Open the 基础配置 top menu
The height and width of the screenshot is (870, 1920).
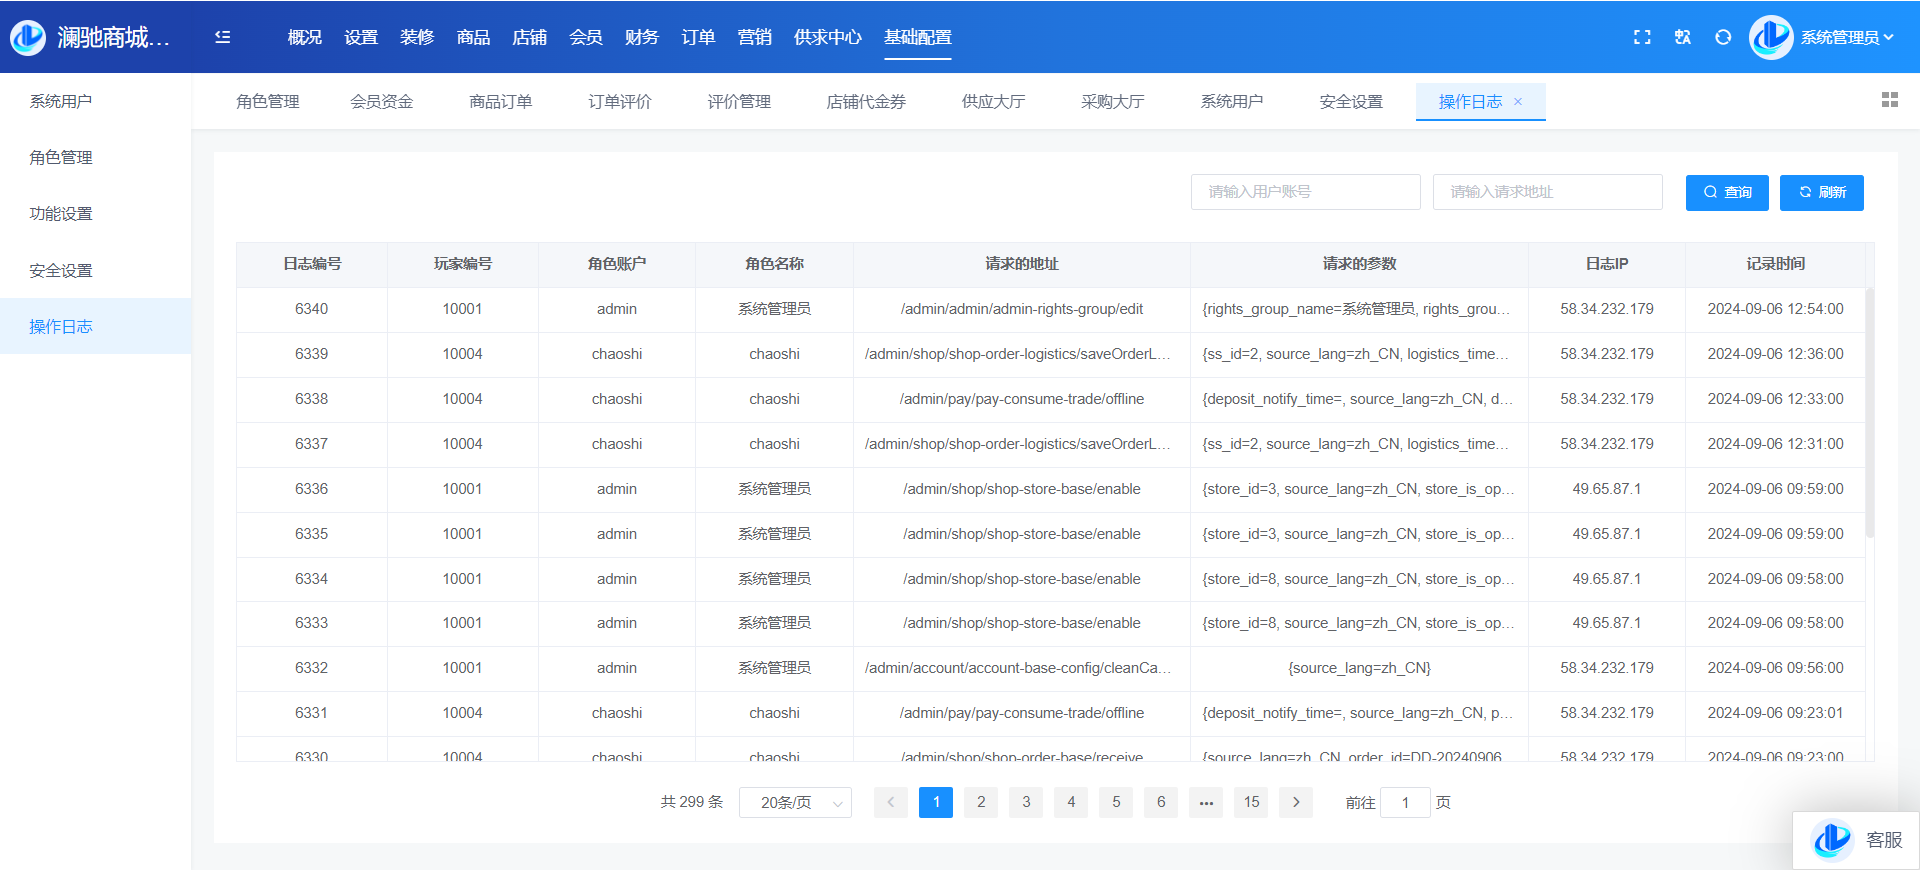pyautogui.click(x=917, y=37)
